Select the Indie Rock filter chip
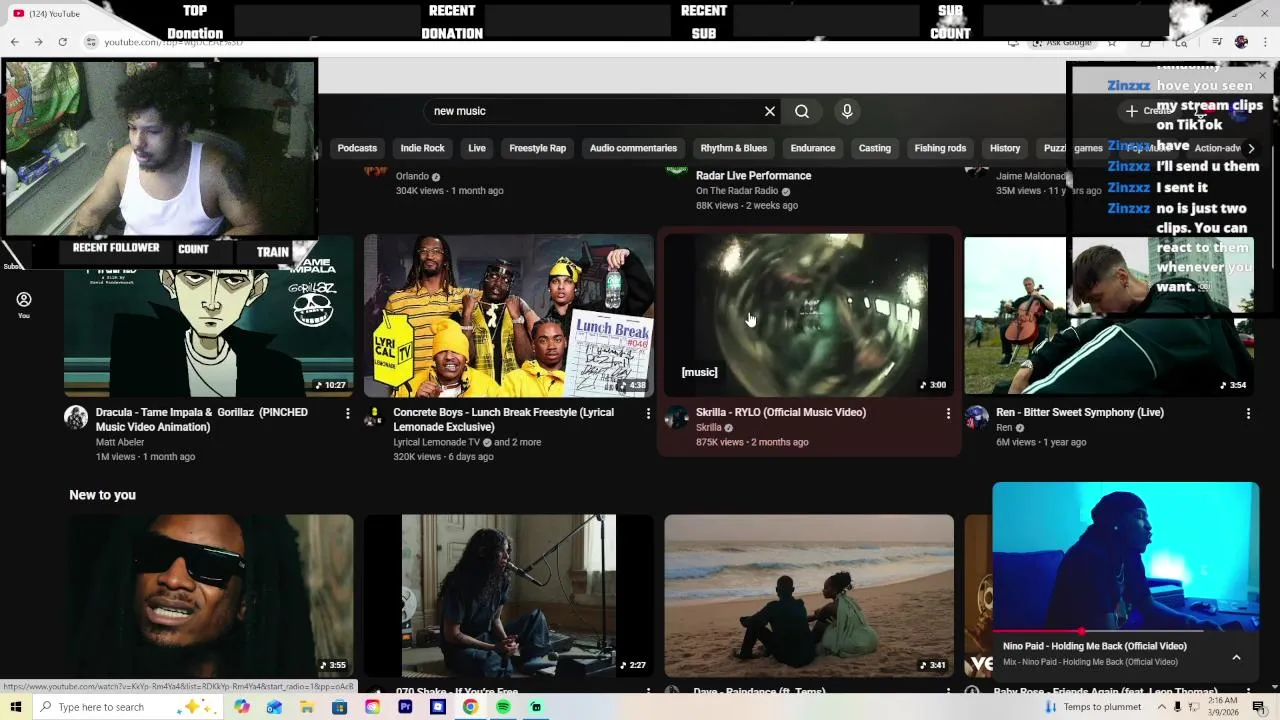The width and height of the screenshot is (1280, 720). point(422,148)
